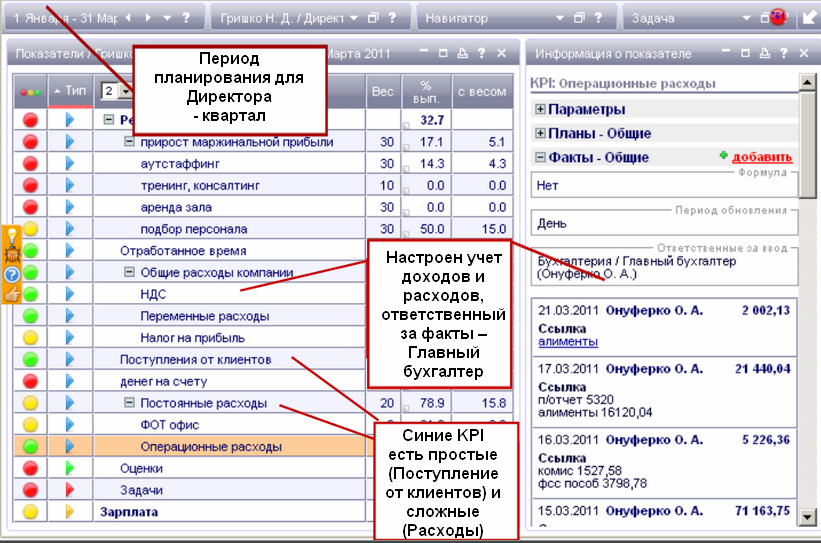Click the добавить link
The height and width of the screenshot is (543, 821).
(762, 157)
